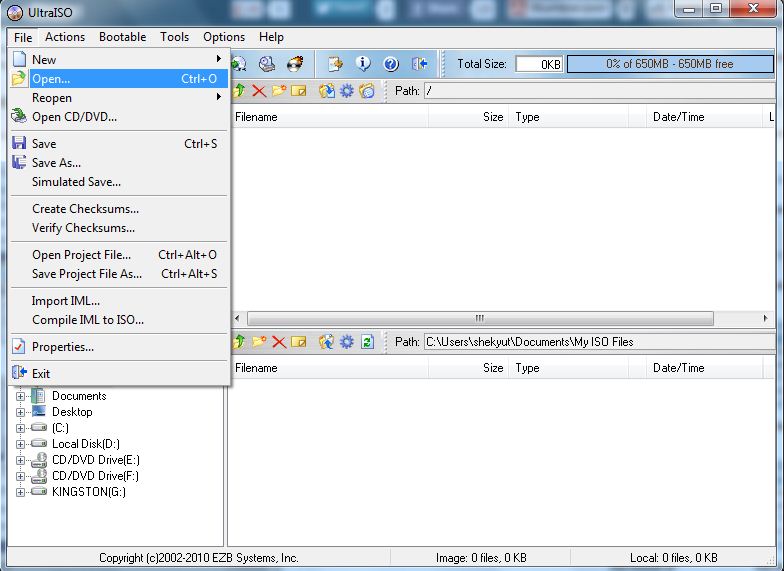Open the Reopen submenu arrow
Screen dimensions: 784x571
tap(218, 97)
